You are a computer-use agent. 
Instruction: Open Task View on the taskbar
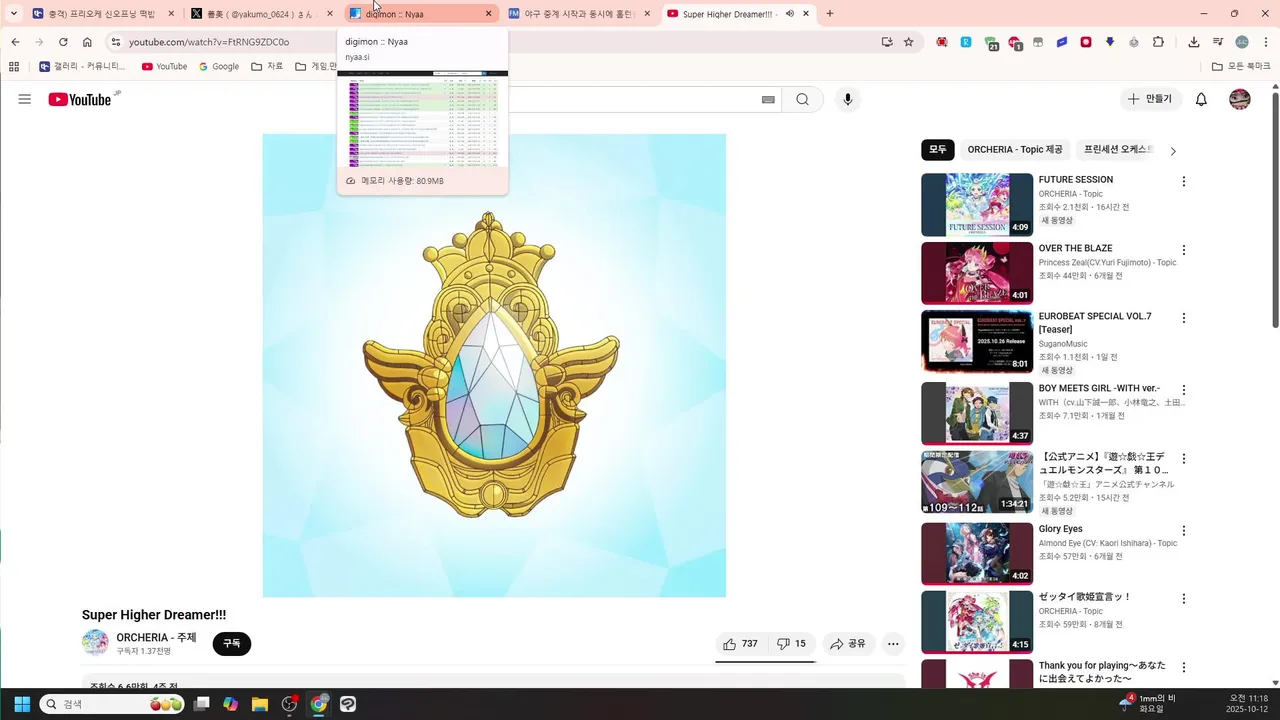point(201,704)
